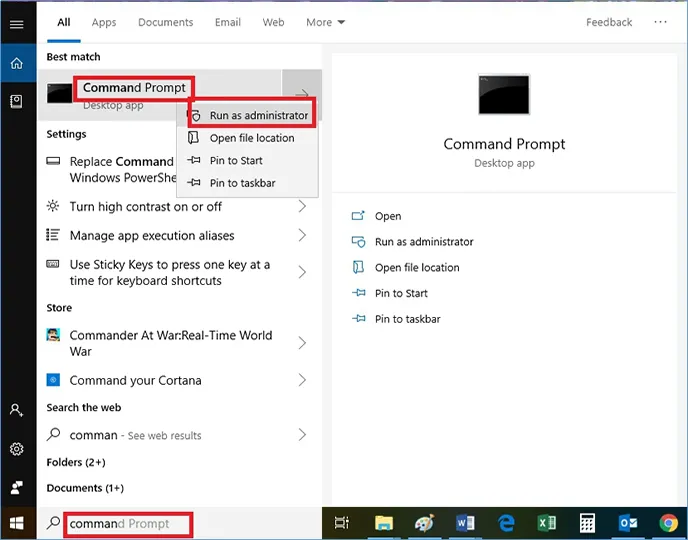This screenshot has height=540, width=688.
Task: Switch to the Email tab
Action: click(228, 22)
